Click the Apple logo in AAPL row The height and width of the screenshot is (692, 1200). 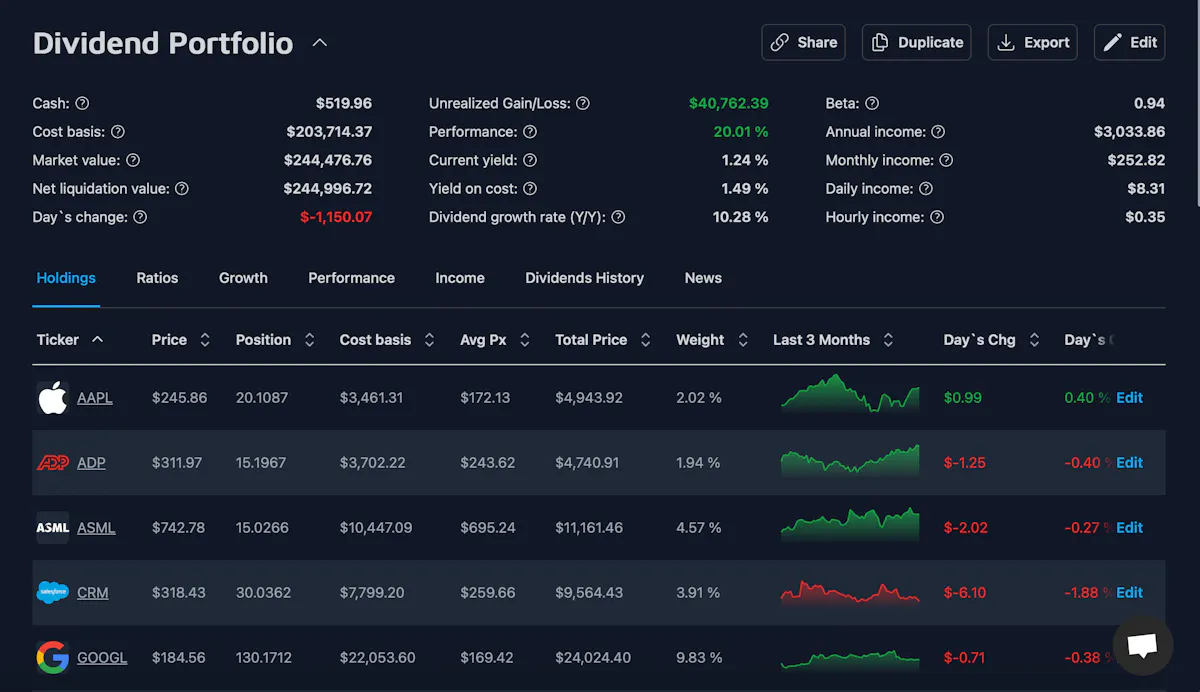[x=53, y=398]
